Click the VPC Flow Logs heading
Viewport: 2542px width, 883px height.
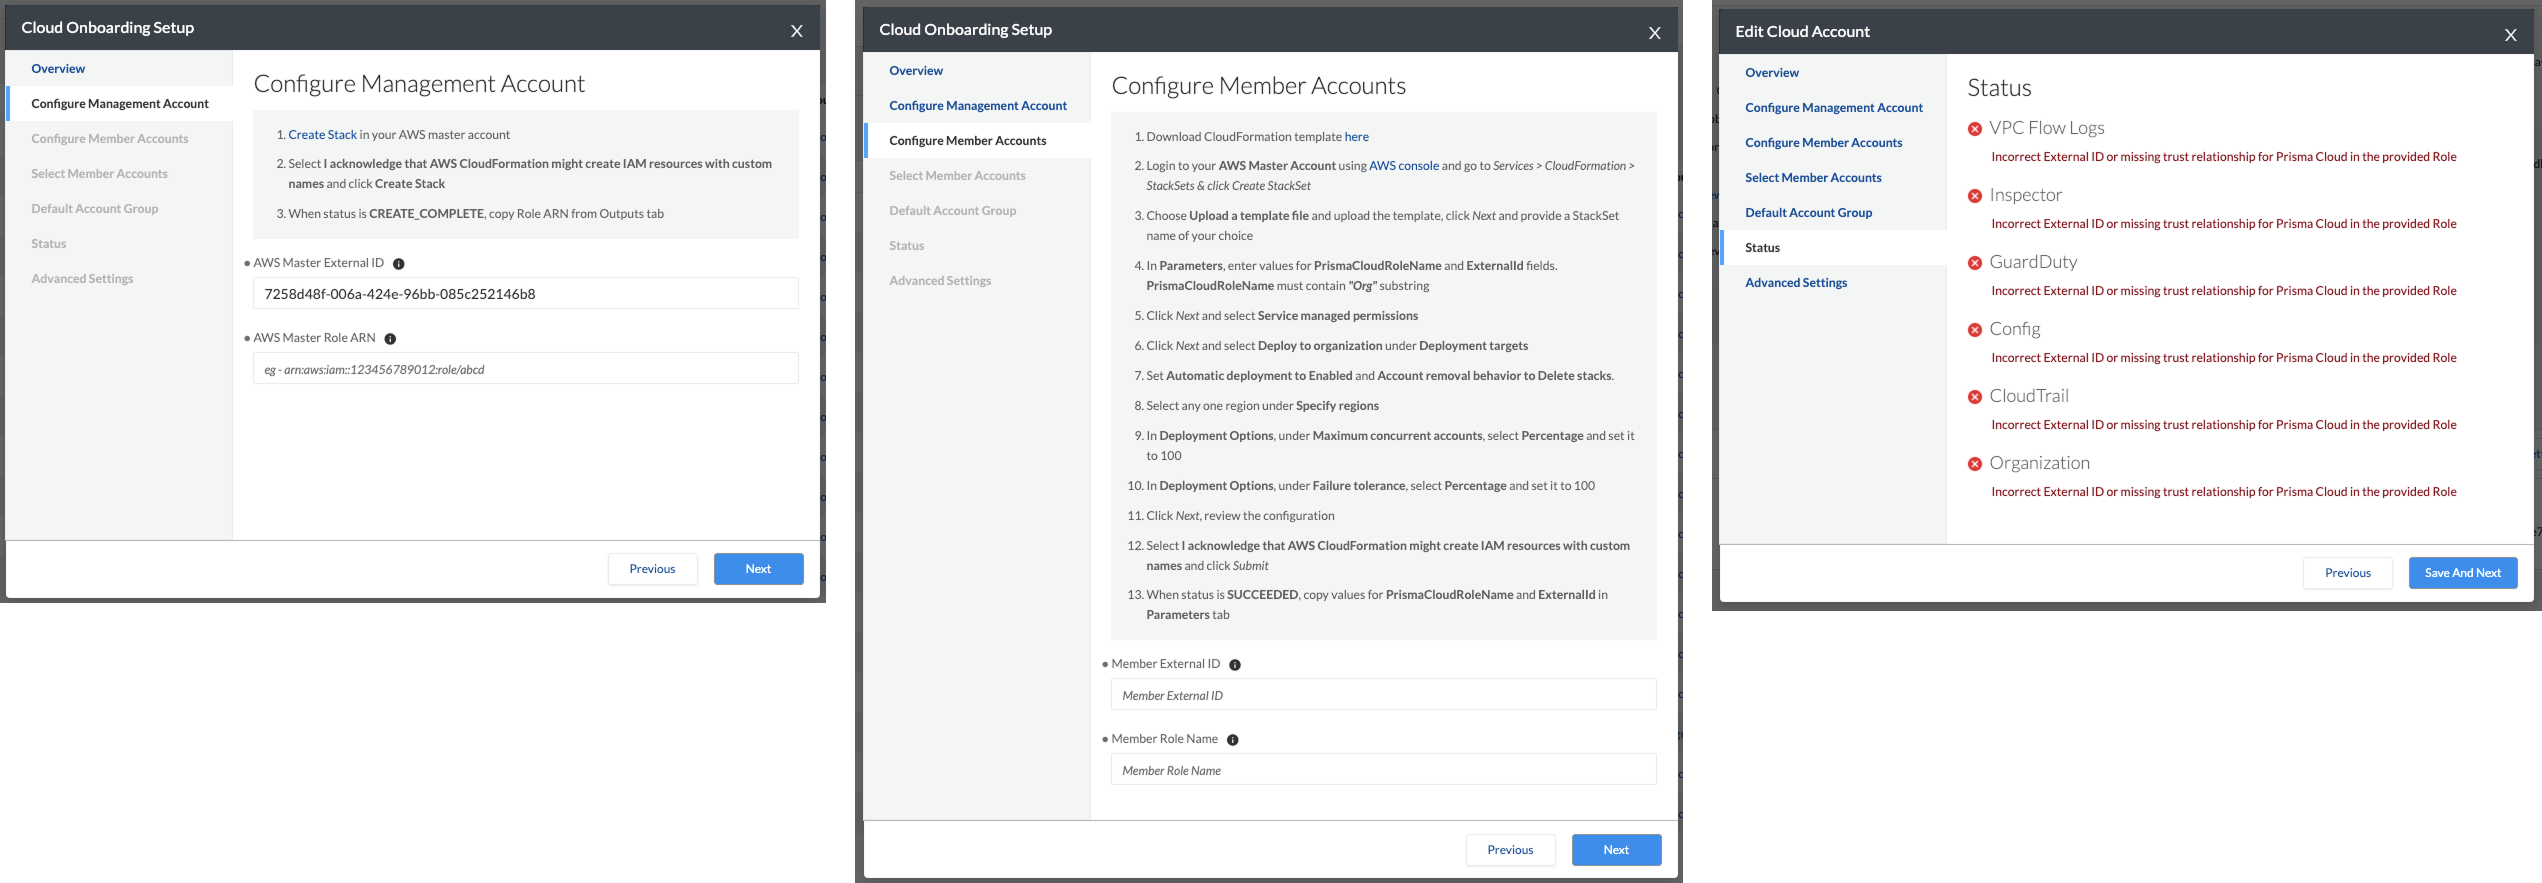tap(2047, 128)
